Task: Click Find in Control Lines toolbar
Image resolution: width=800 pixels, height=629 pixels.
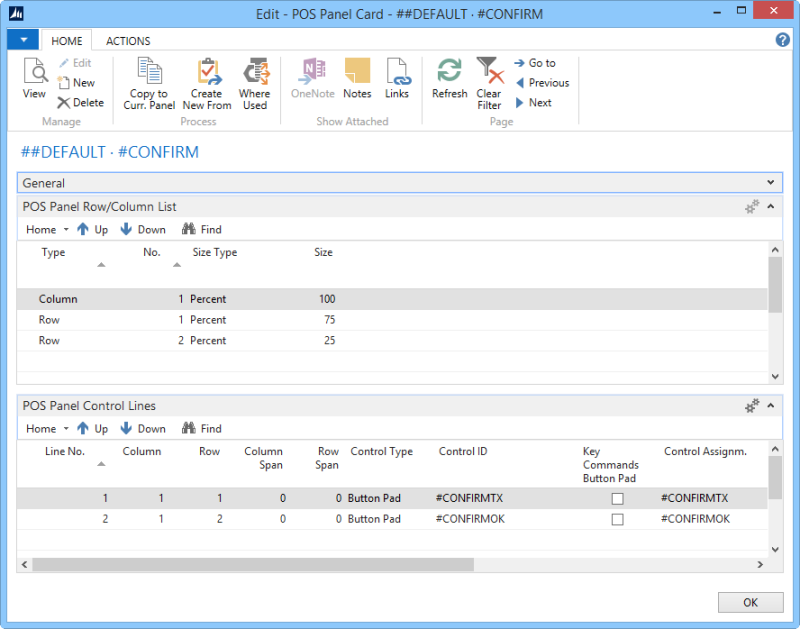Action: point(202,429)
